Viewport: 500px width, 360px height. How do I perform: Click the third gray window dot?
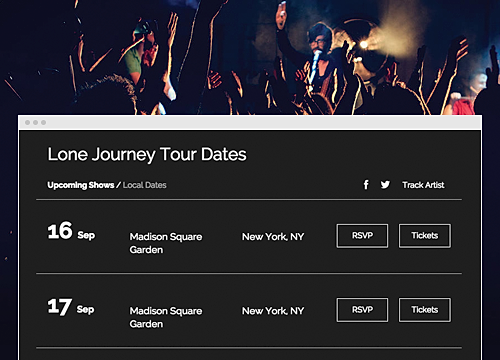point(43,123)
